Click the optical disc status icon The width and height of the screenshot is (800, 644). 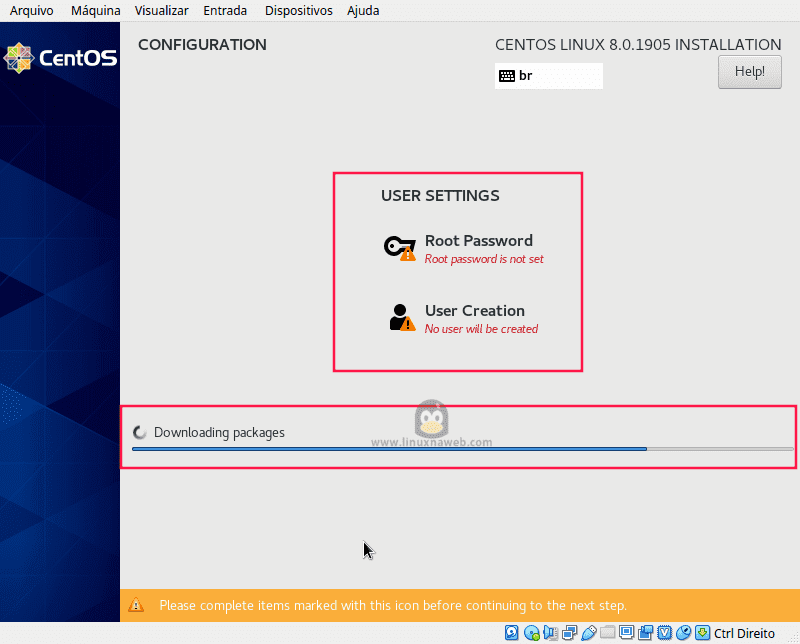[532, 633]
